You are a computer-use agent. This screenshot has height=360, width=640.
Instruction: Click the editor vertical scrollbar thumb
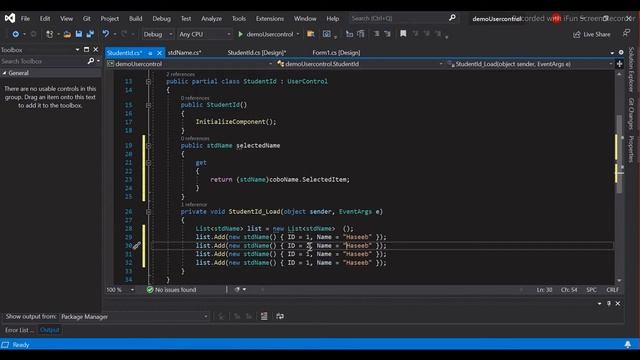coord(619,154)
